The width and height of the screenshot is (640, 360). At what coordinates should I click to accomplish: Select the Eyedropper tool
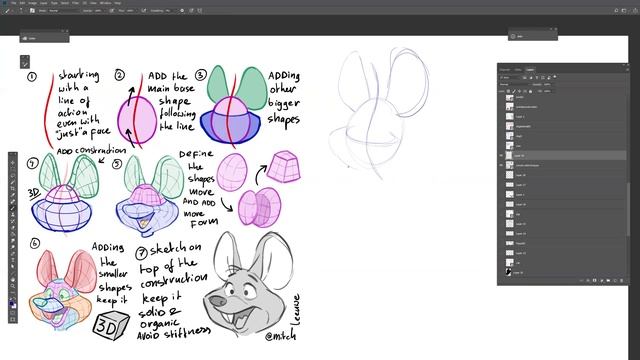[13, 195]
